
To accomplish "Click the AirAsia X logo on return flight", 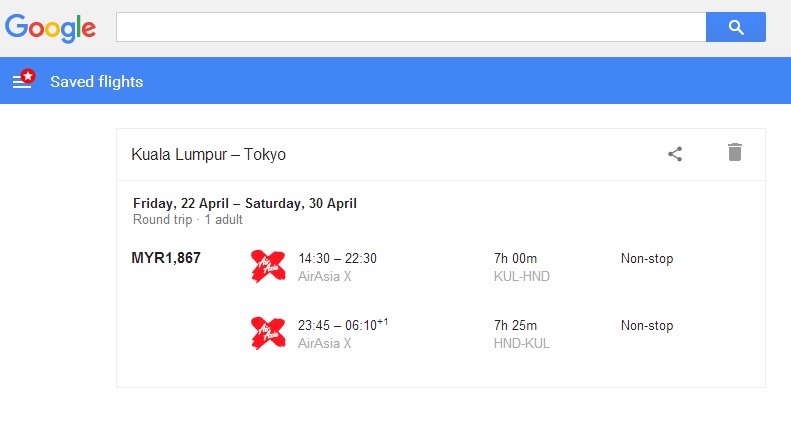I will coord(268,333).
